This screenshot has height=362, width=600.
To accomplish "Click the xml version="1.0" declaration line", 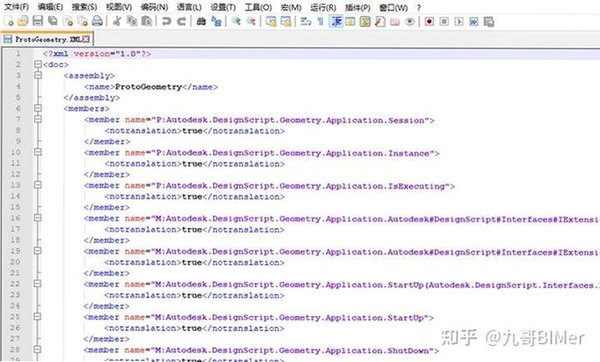I will (x=97, y=54).
